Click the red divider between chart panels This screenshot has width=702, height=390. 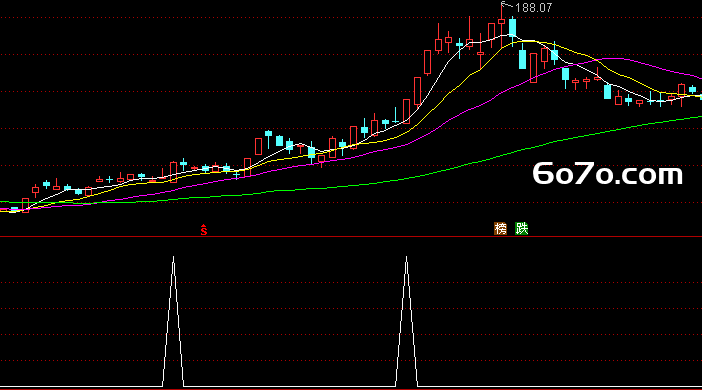point(351,236)
